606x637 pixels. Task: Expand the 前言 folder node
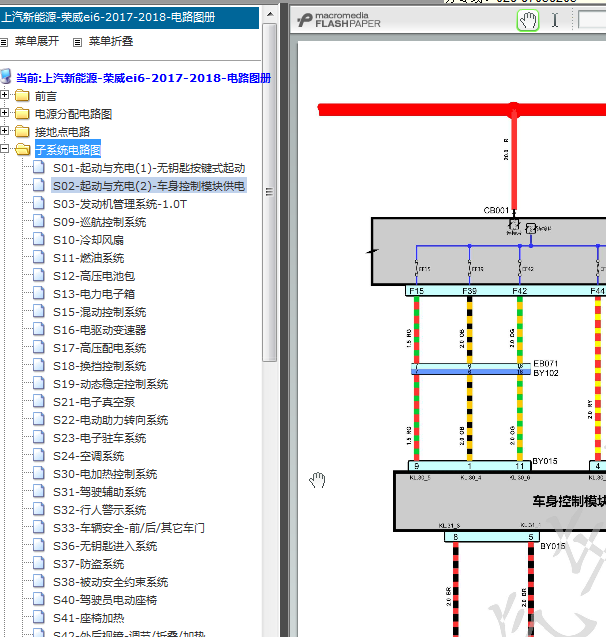point(4,95)
